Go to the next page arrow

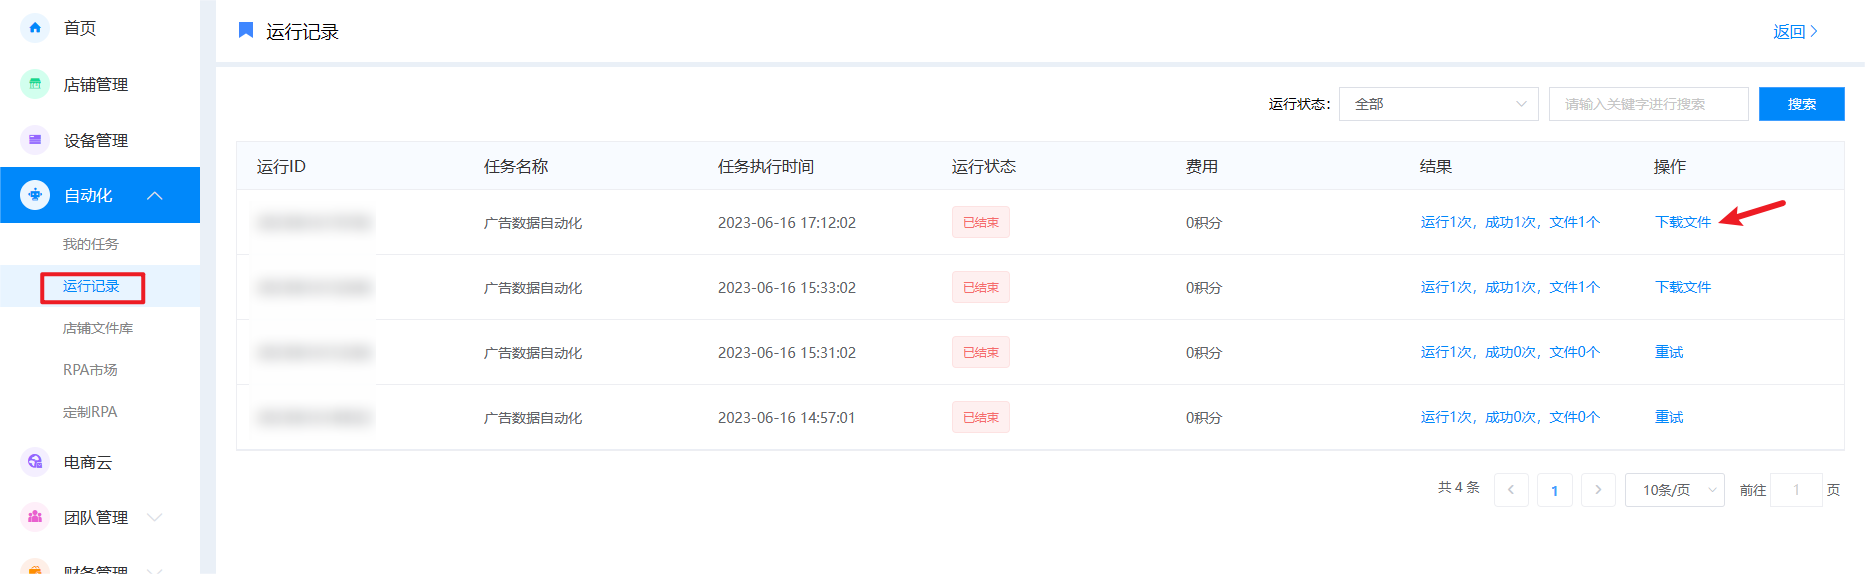(x=1598, y=490)
